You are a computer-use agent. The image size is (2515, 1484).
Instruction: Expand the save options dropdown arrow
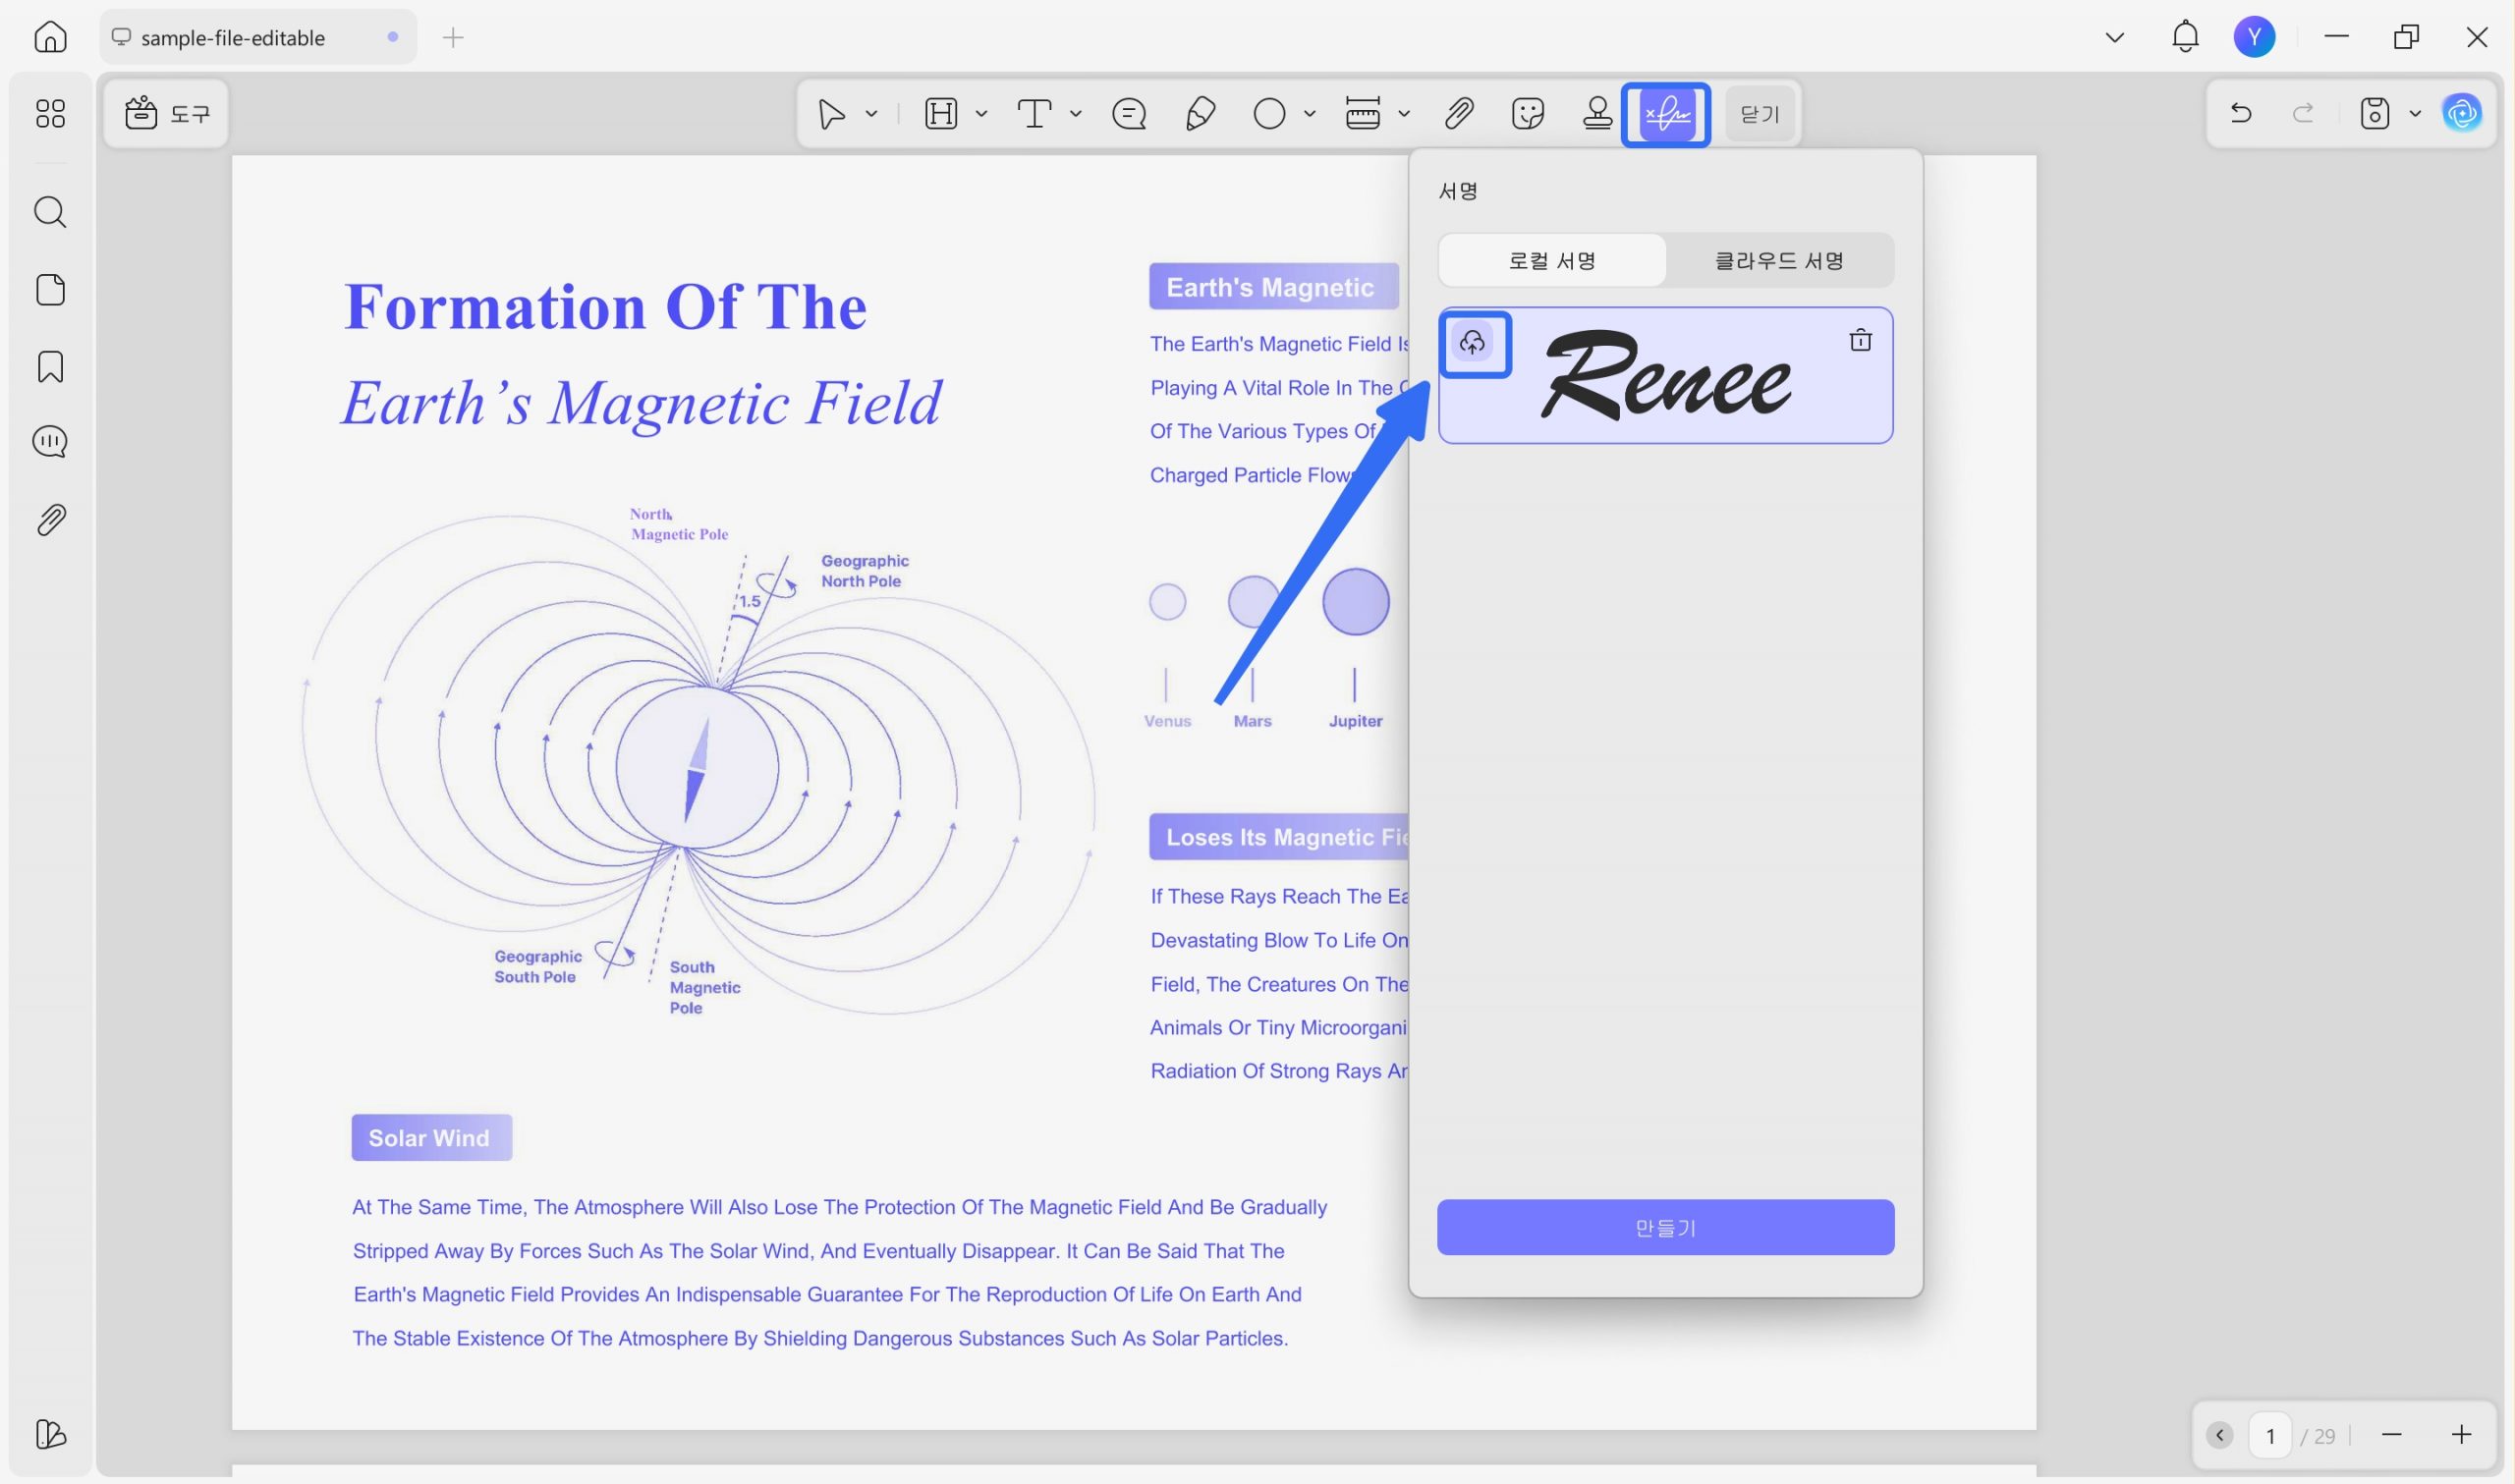point(2415,114)
